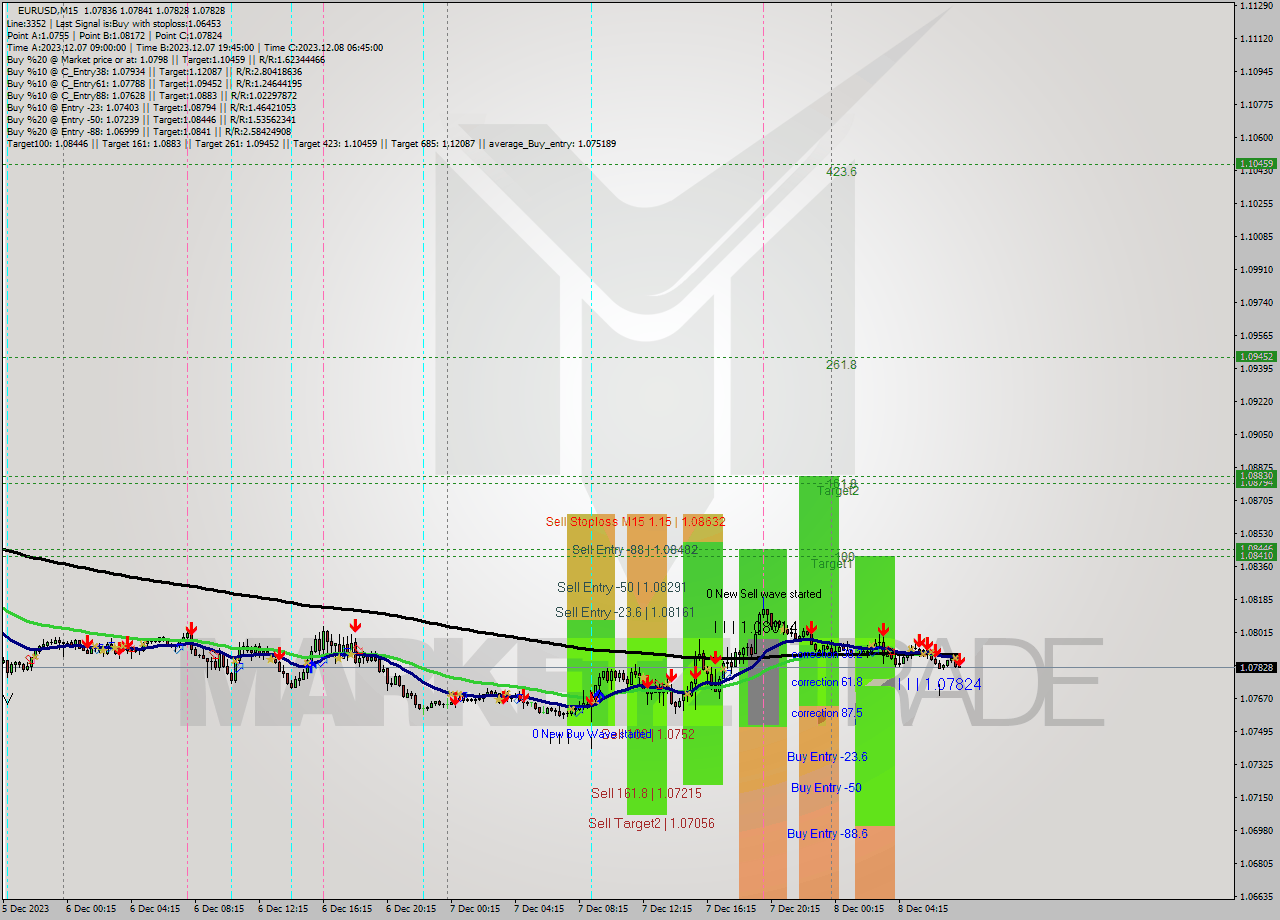Click the checkmark marker at chart left edge
Image resolution: width=1280 pixels, height=920 pixels.
click(7, 700)
